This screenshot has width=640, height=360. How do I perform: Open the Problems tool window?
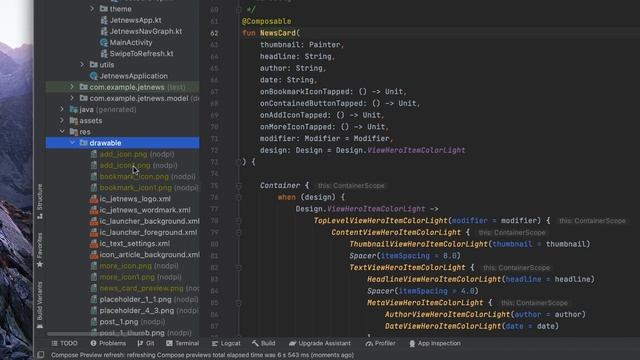pos(108,343)
